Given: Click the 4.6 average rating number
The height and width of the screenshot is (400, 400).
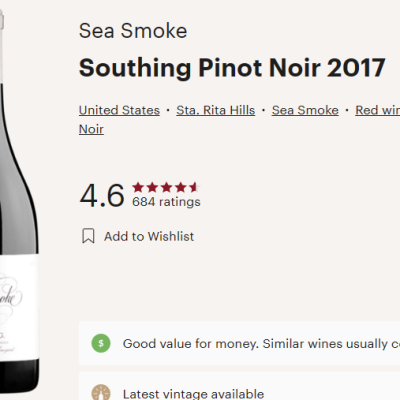Looking at the screenshot, I should click(x=102, y=196).
